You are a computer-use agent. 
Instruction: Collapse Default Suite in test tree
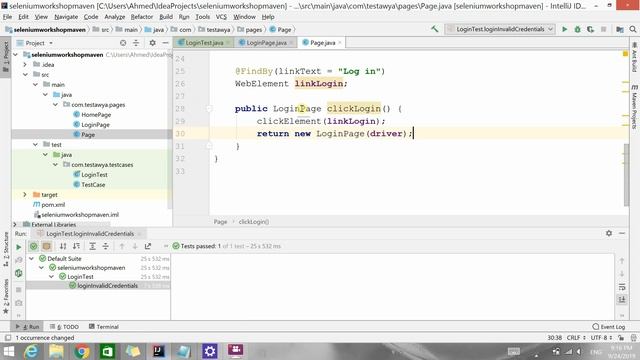[31, 258]
